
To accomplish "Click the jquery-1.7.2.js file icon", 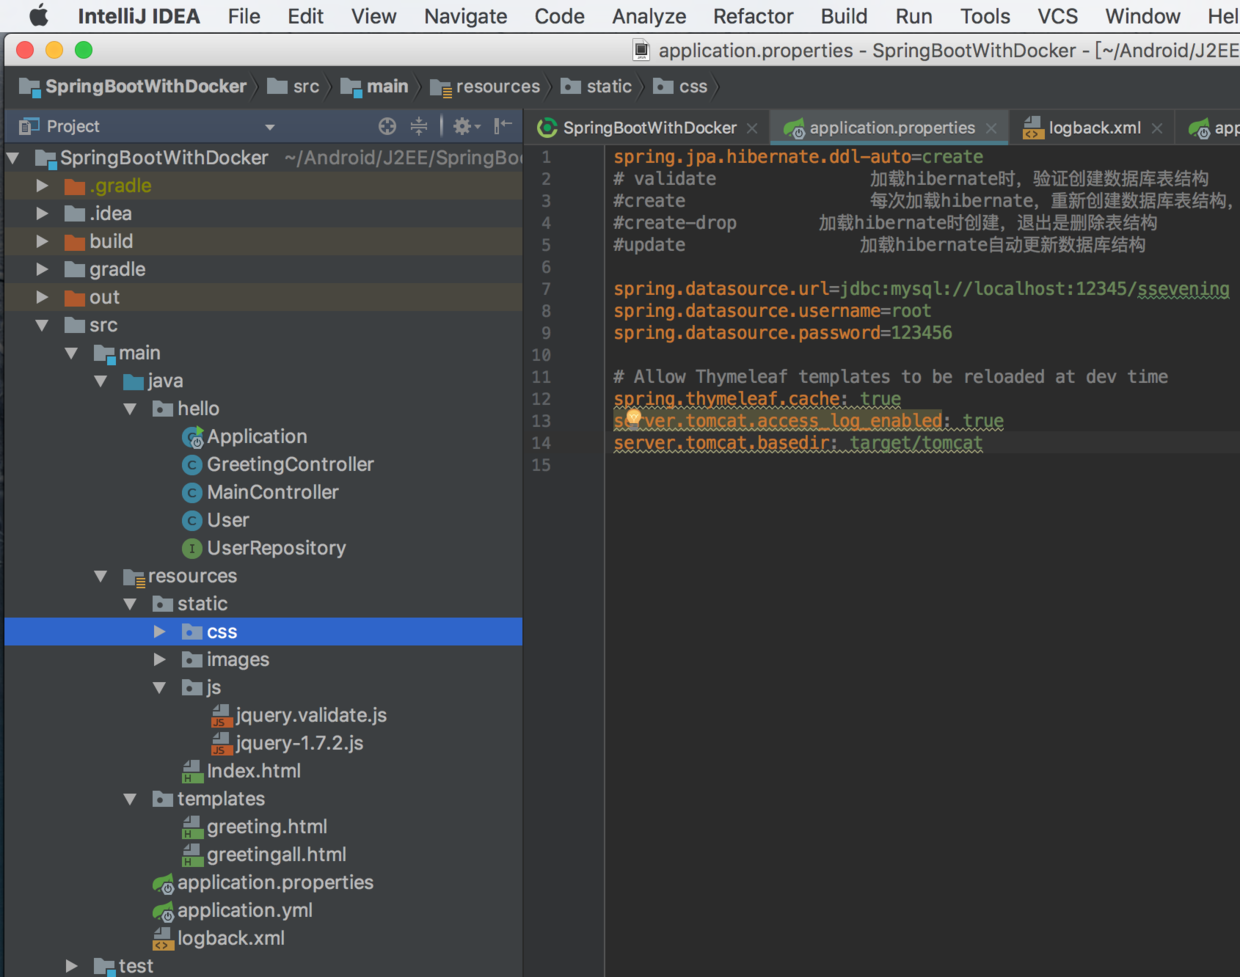I will tap(221, 744).
